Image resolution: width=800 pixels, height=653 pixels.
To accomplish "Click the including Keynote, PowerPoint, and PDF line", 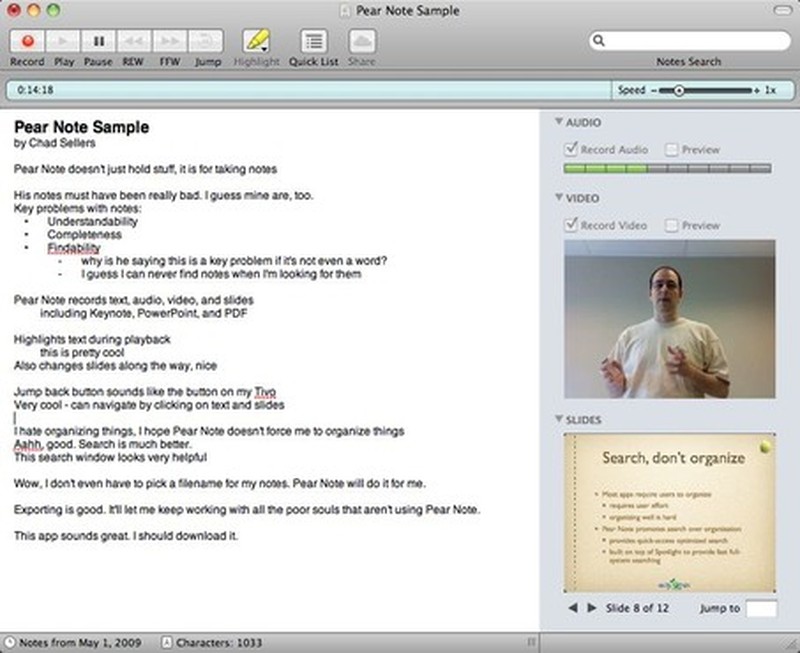I will pos(144,313).
